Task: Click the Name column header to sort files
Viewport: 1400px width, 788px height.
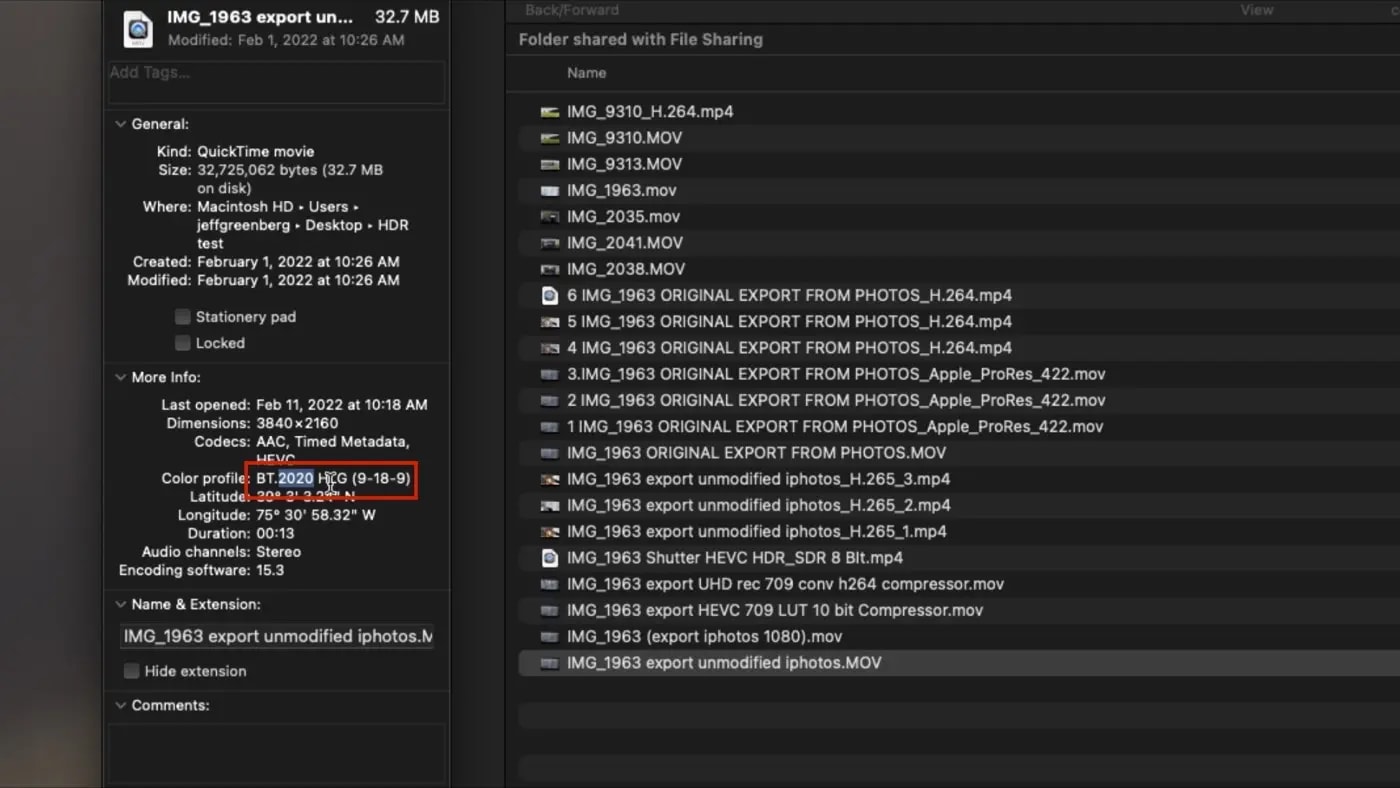Action: [x=586, y=72]
